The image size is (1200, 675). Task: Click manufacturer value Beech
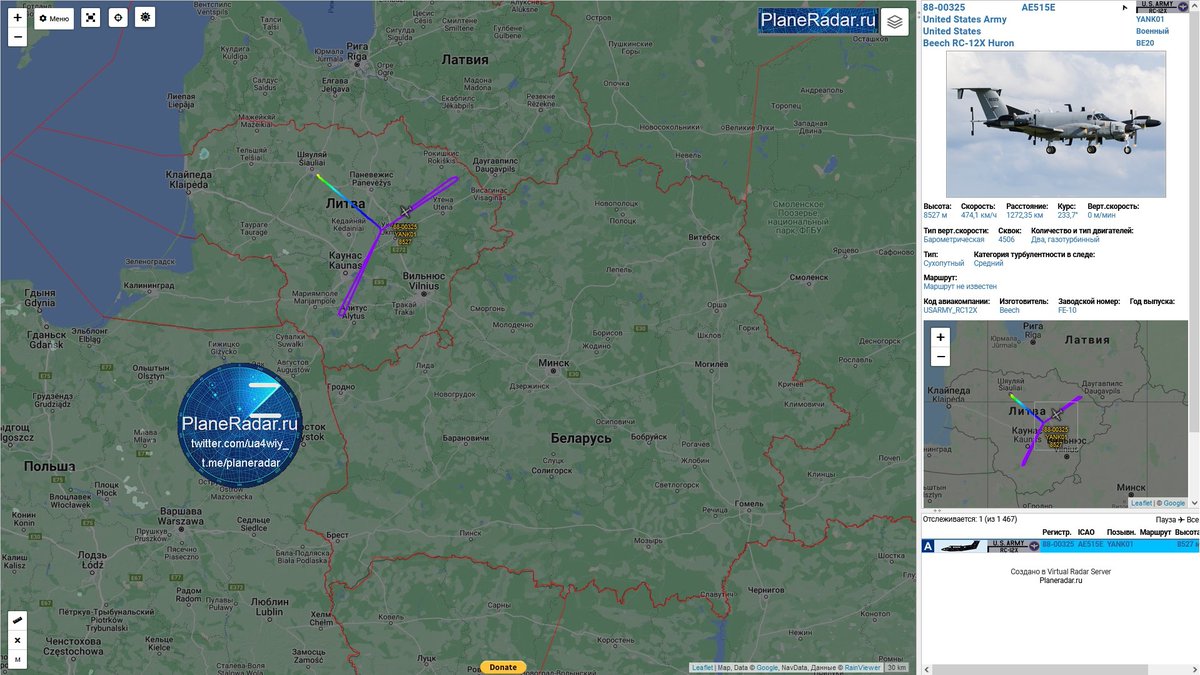(1009, 310)
